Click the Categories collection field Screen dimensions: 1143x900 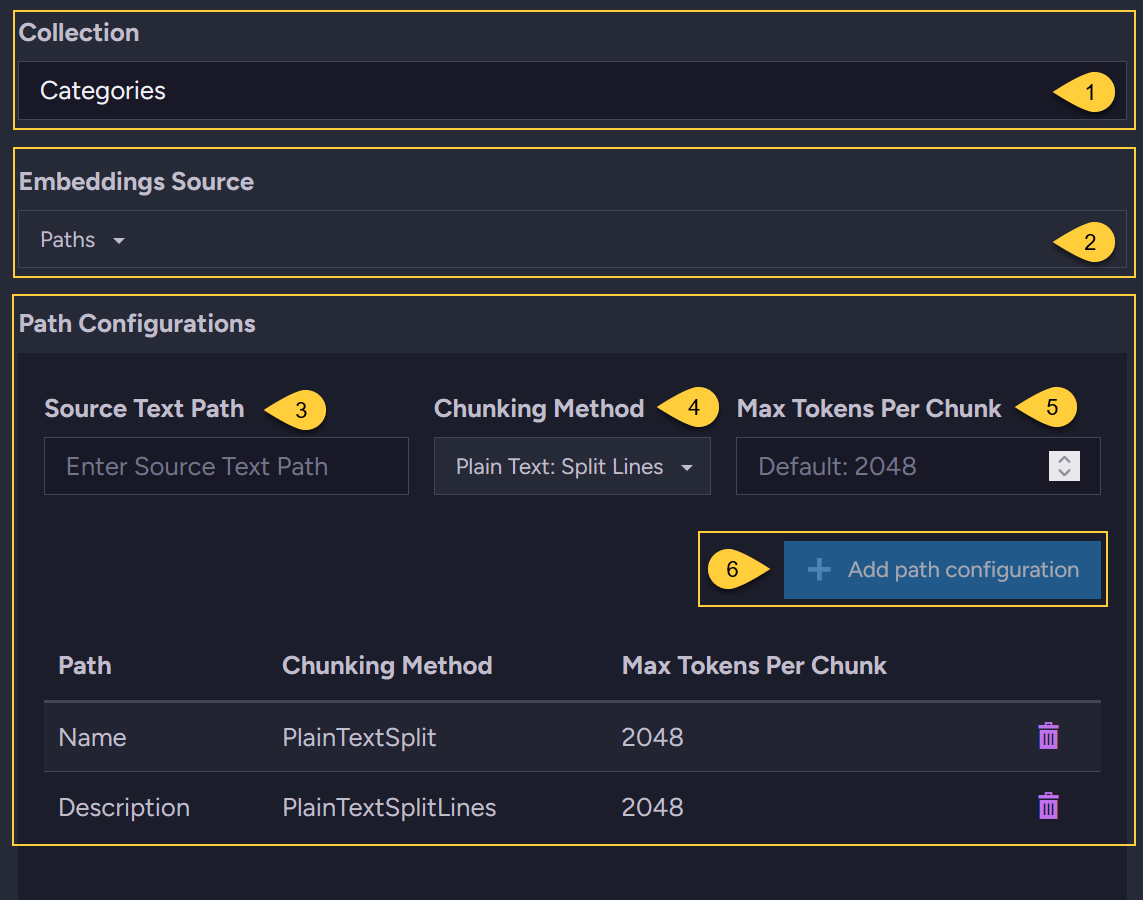point(572,90)
